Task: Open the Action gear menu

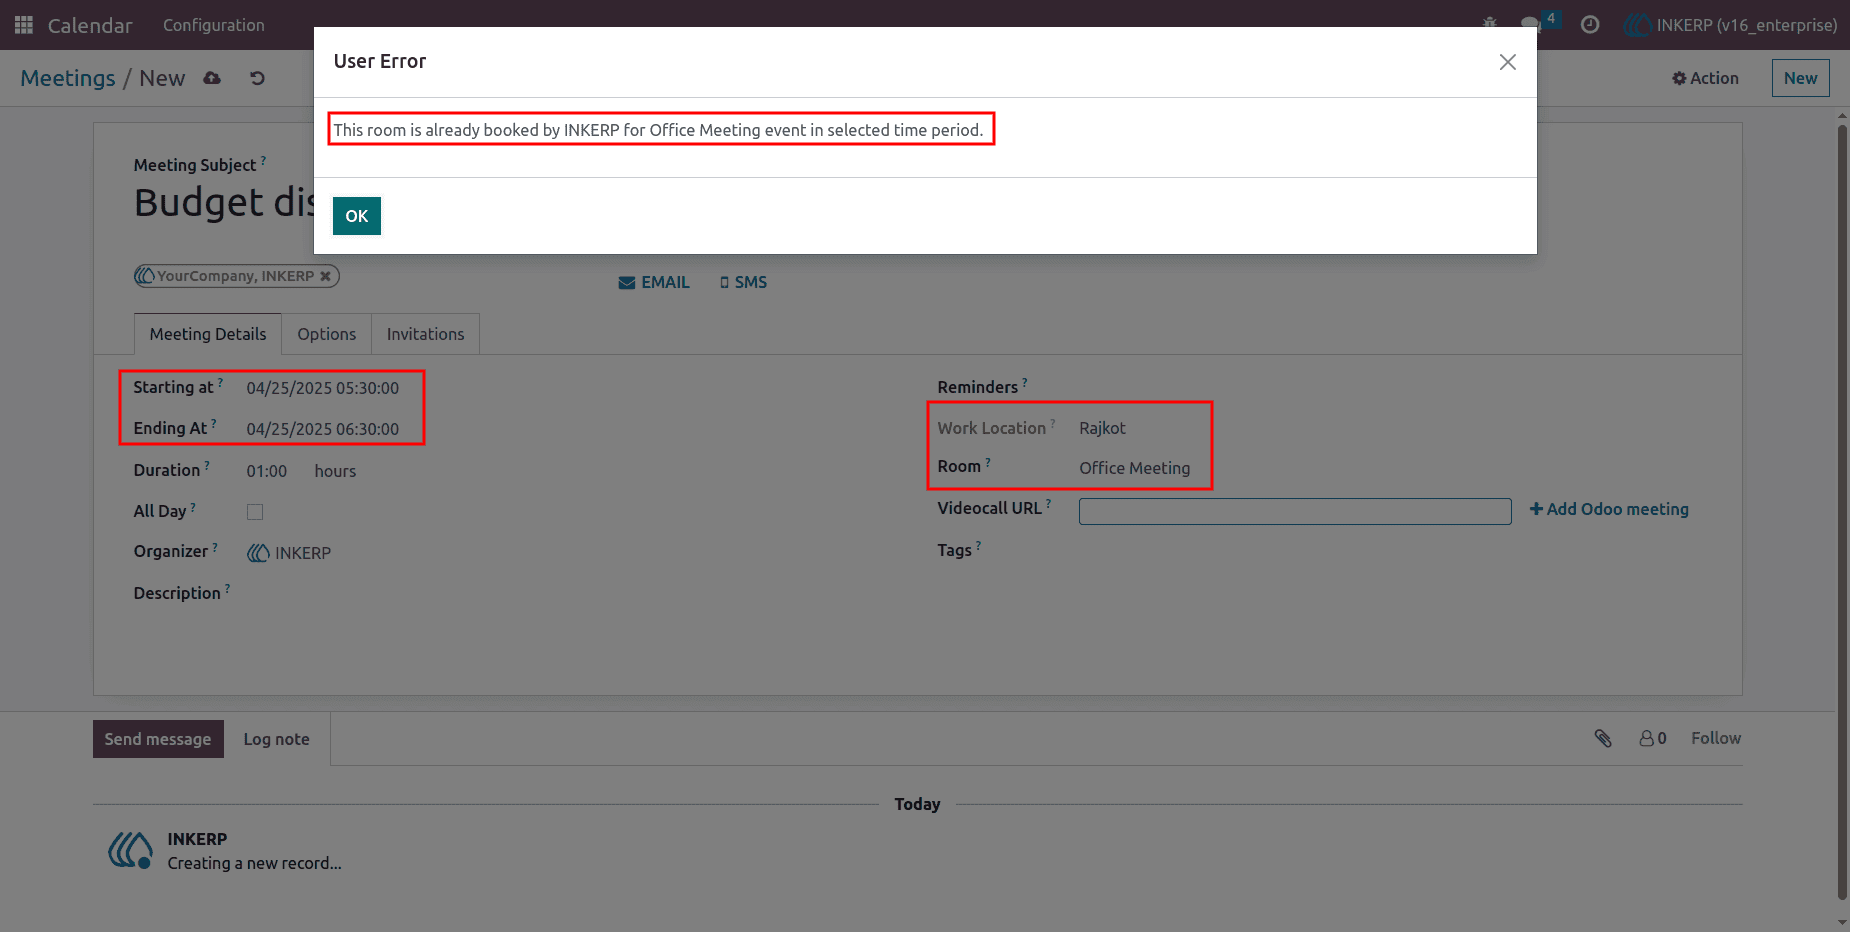Action: click(x=1705, y=78)
